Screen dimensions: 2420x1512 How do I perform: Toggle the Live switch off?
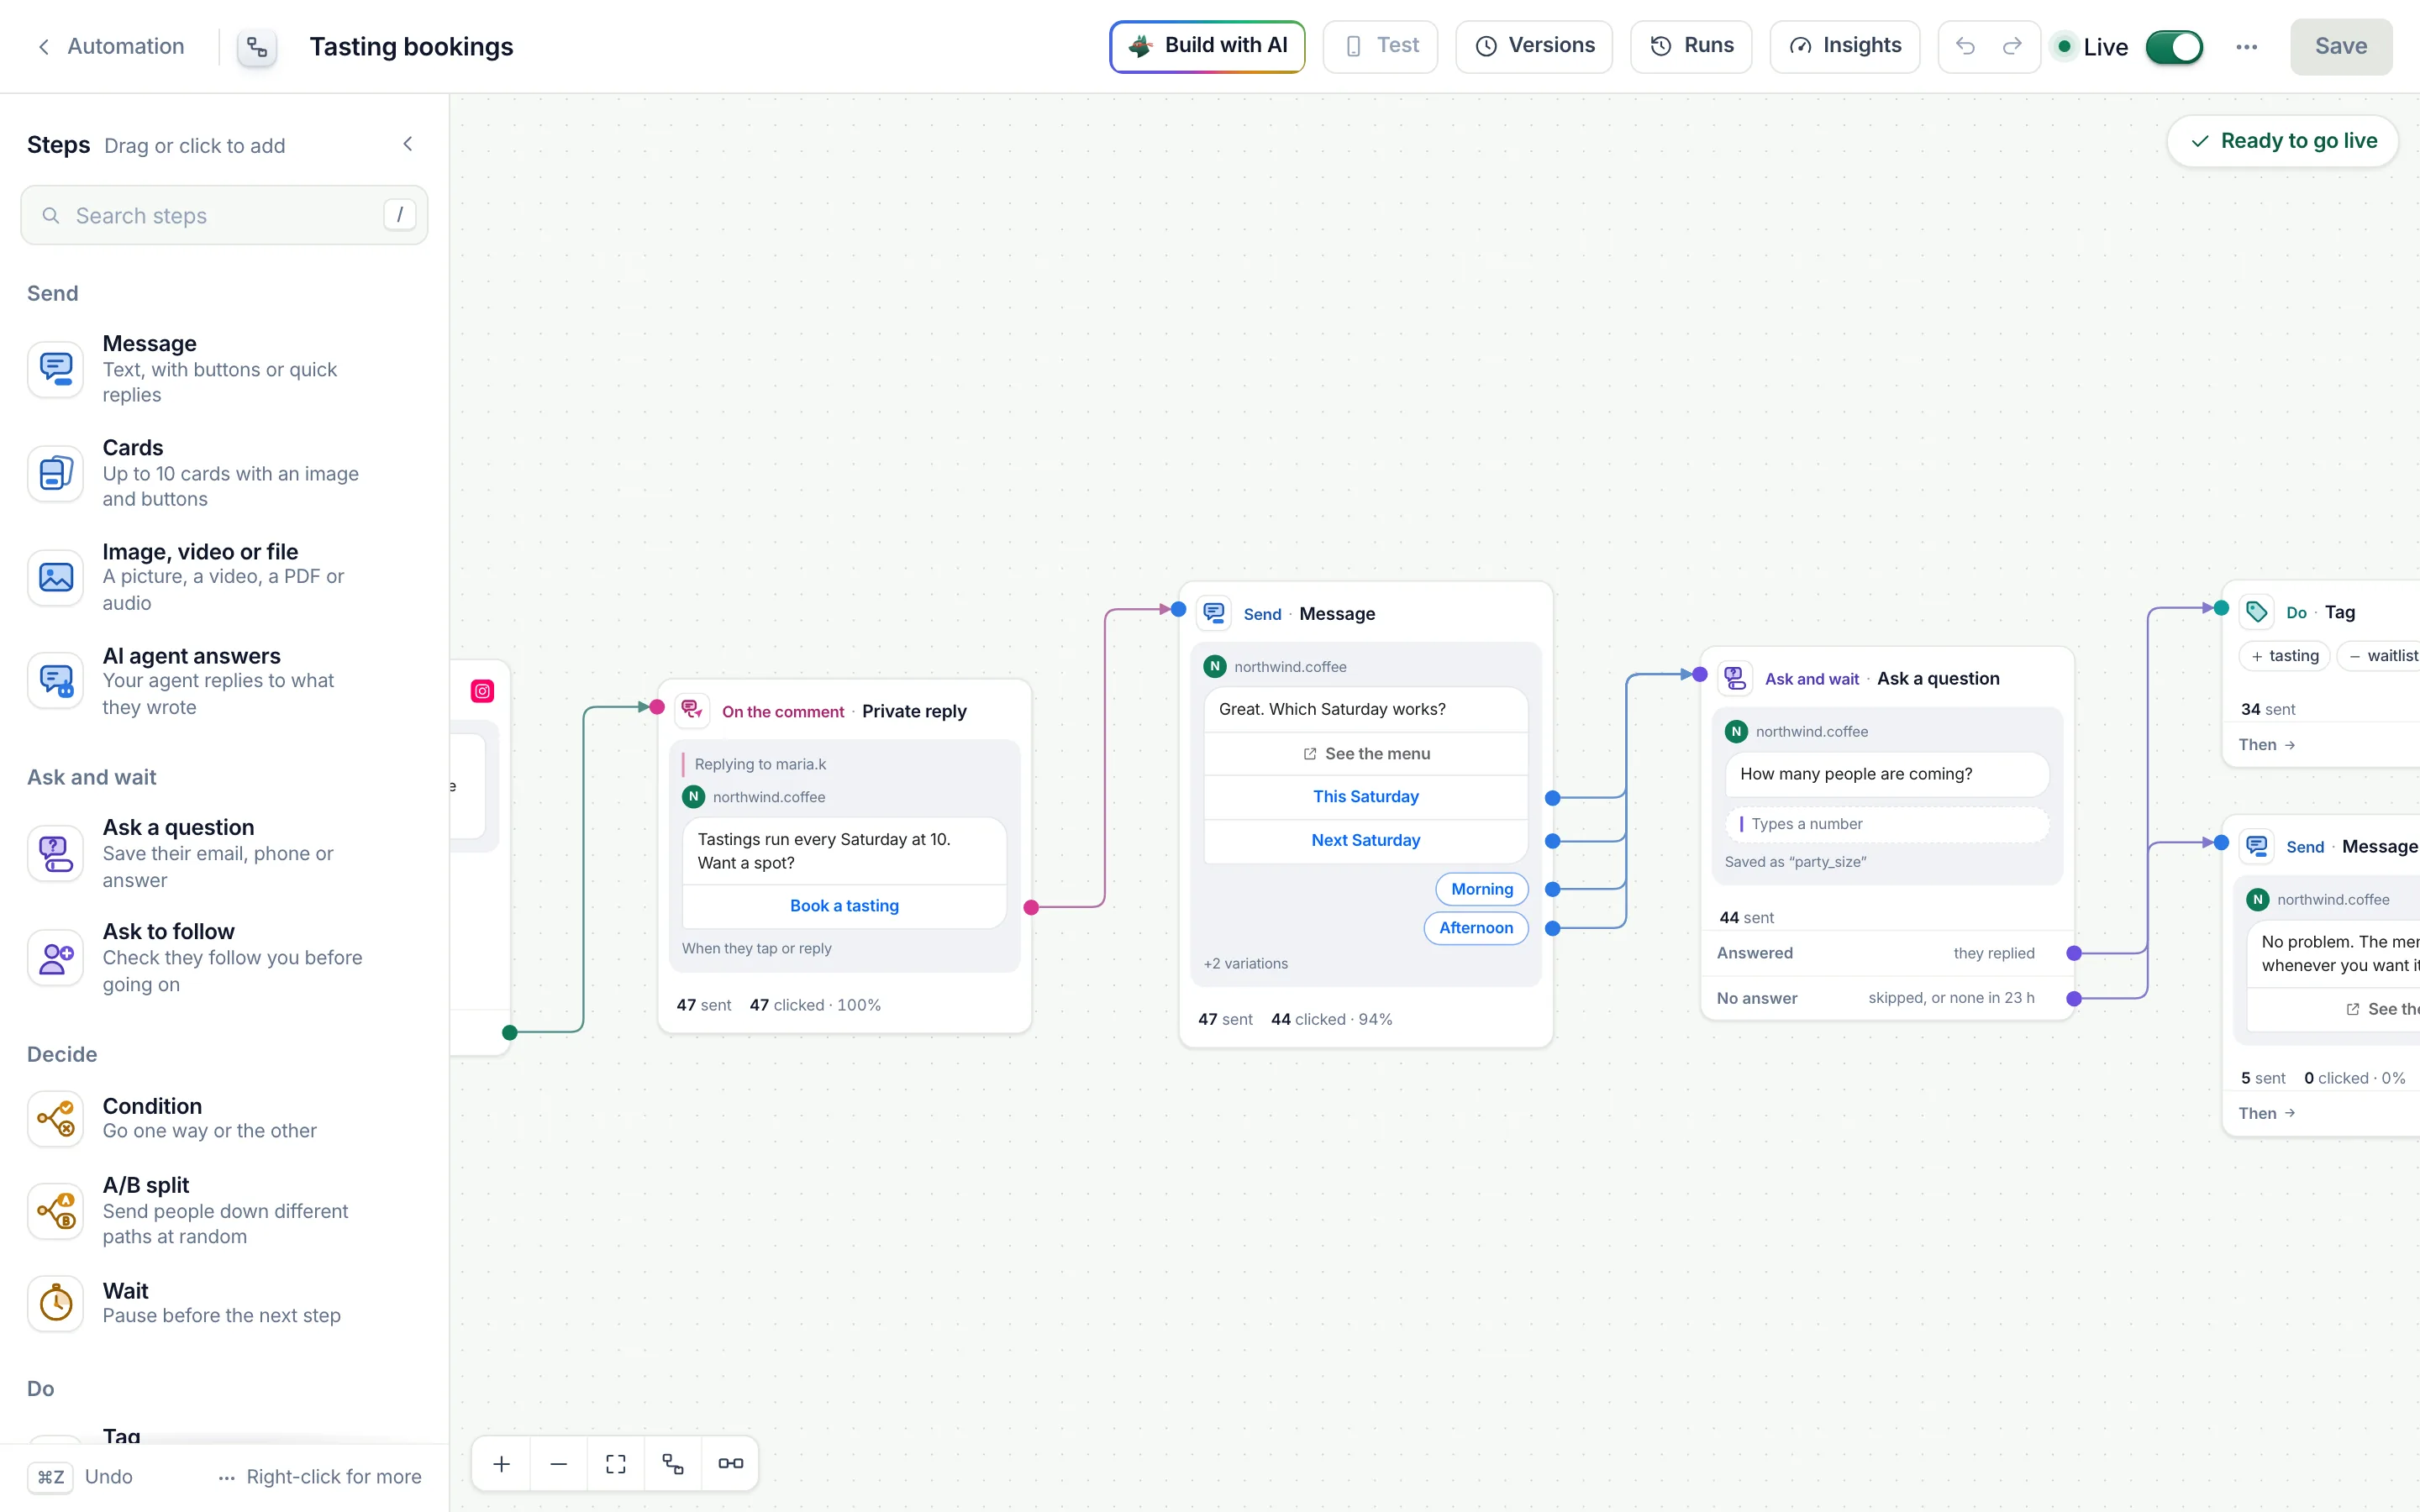pos(2174,47)
